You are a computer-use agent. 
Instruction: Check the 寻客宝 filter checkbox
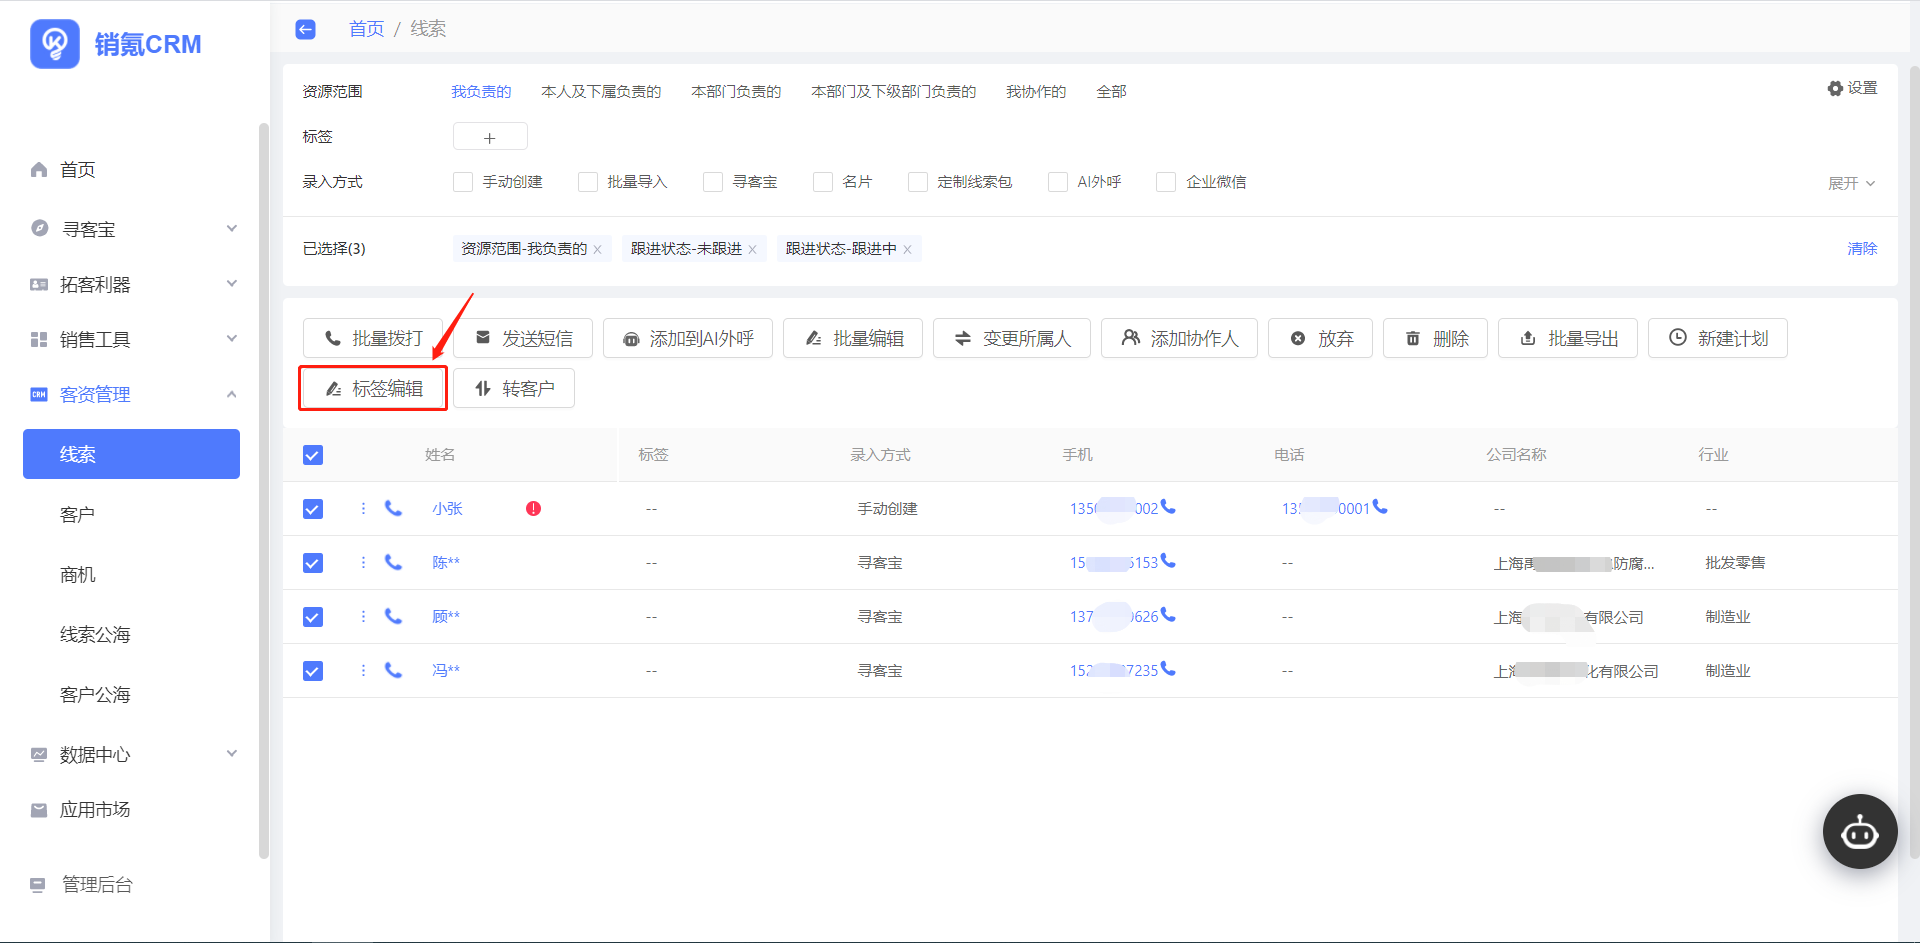(713, 182)
